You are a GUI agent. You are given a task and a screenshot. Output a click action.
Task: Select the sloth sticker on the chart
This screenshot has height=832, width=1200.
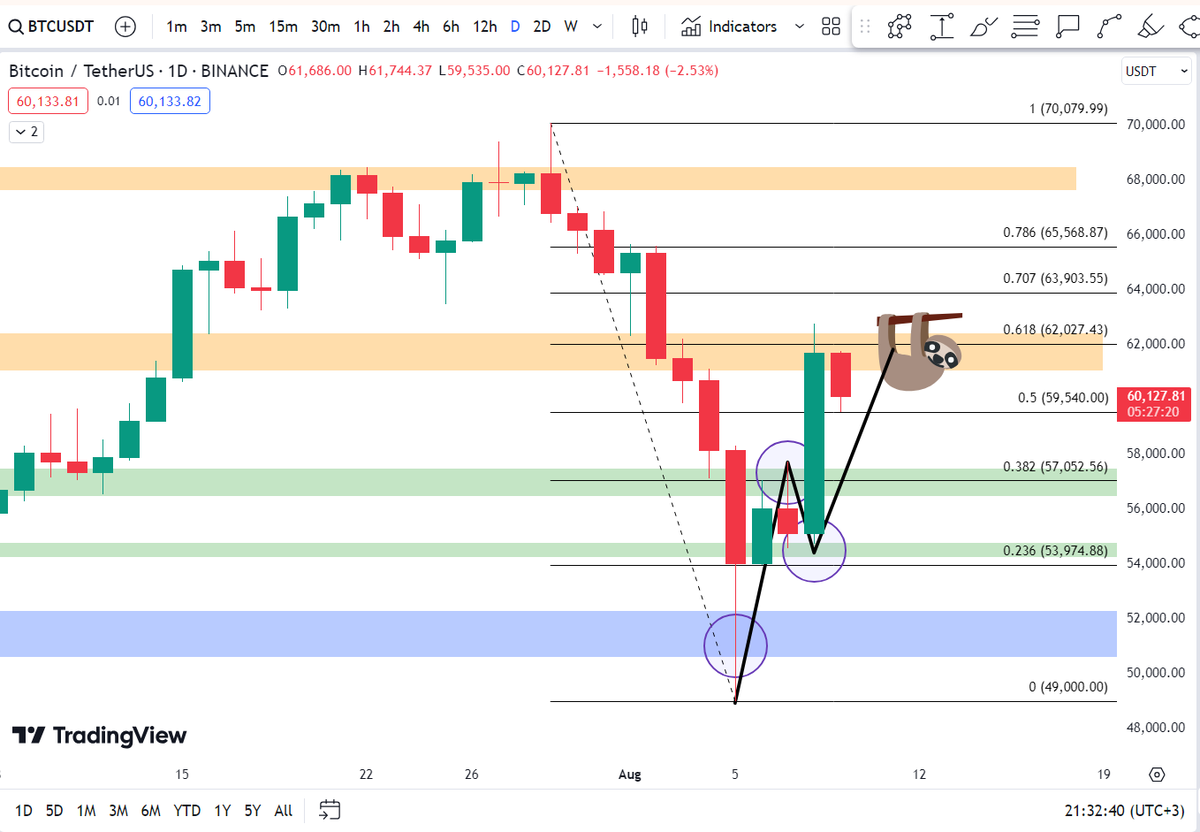[x=920, y=350]
